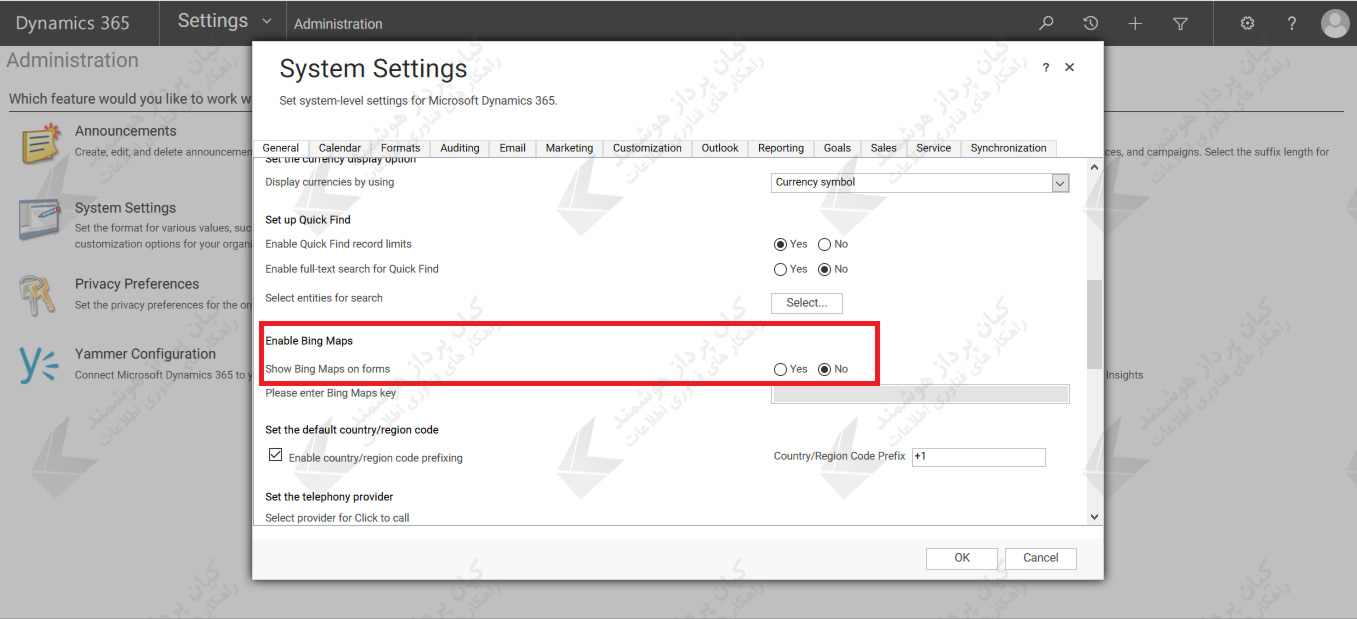Screen dimensions: 1357x619
Task: Open the advanced find funnel icon
Action: click(1180, 23)
